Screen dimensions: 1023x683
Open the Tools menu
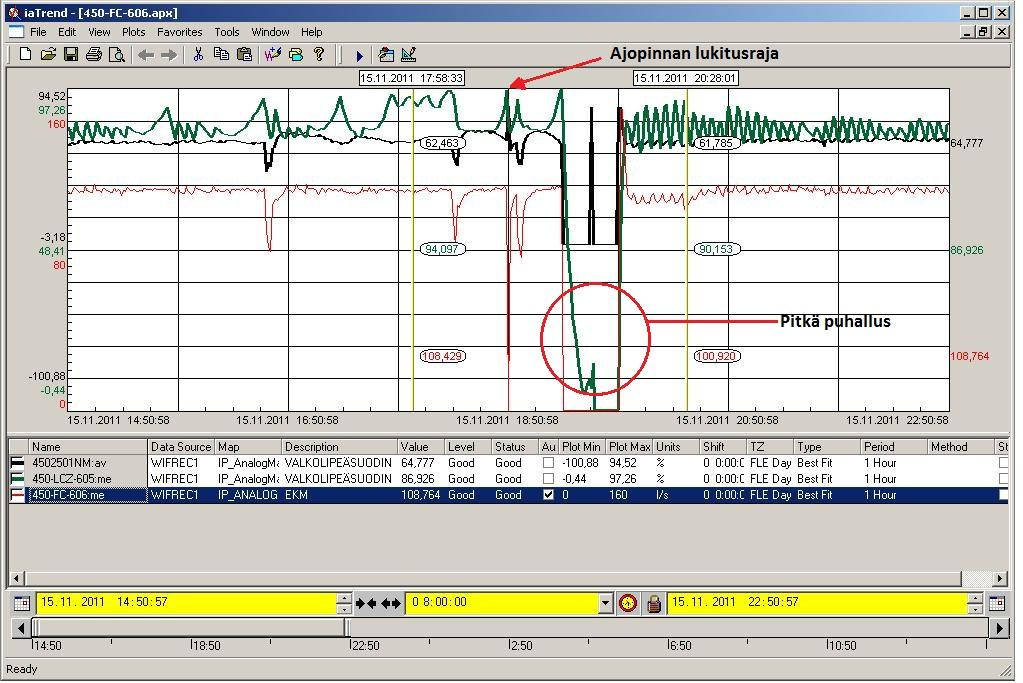tap(228, 32)
